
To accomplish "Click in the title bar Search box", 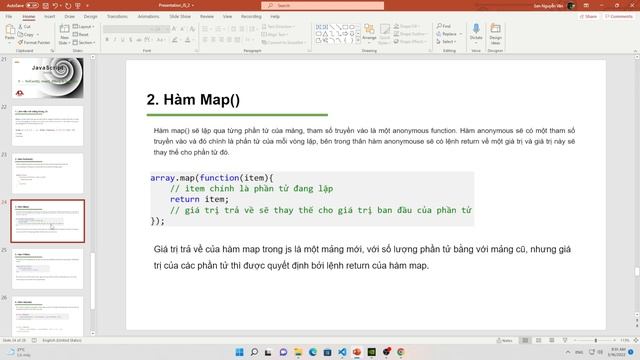I will pos(322,6).
